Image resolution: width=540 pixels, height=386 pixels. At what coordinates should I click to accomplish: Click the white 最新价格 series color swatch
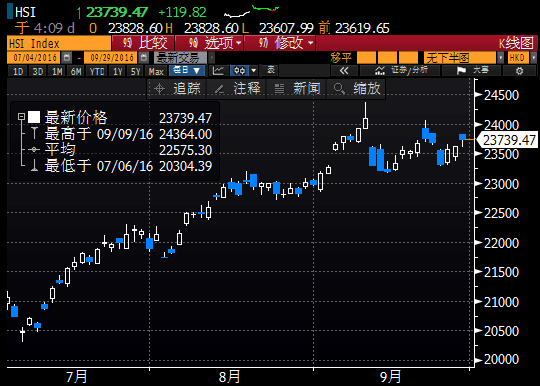click(34, 117)
